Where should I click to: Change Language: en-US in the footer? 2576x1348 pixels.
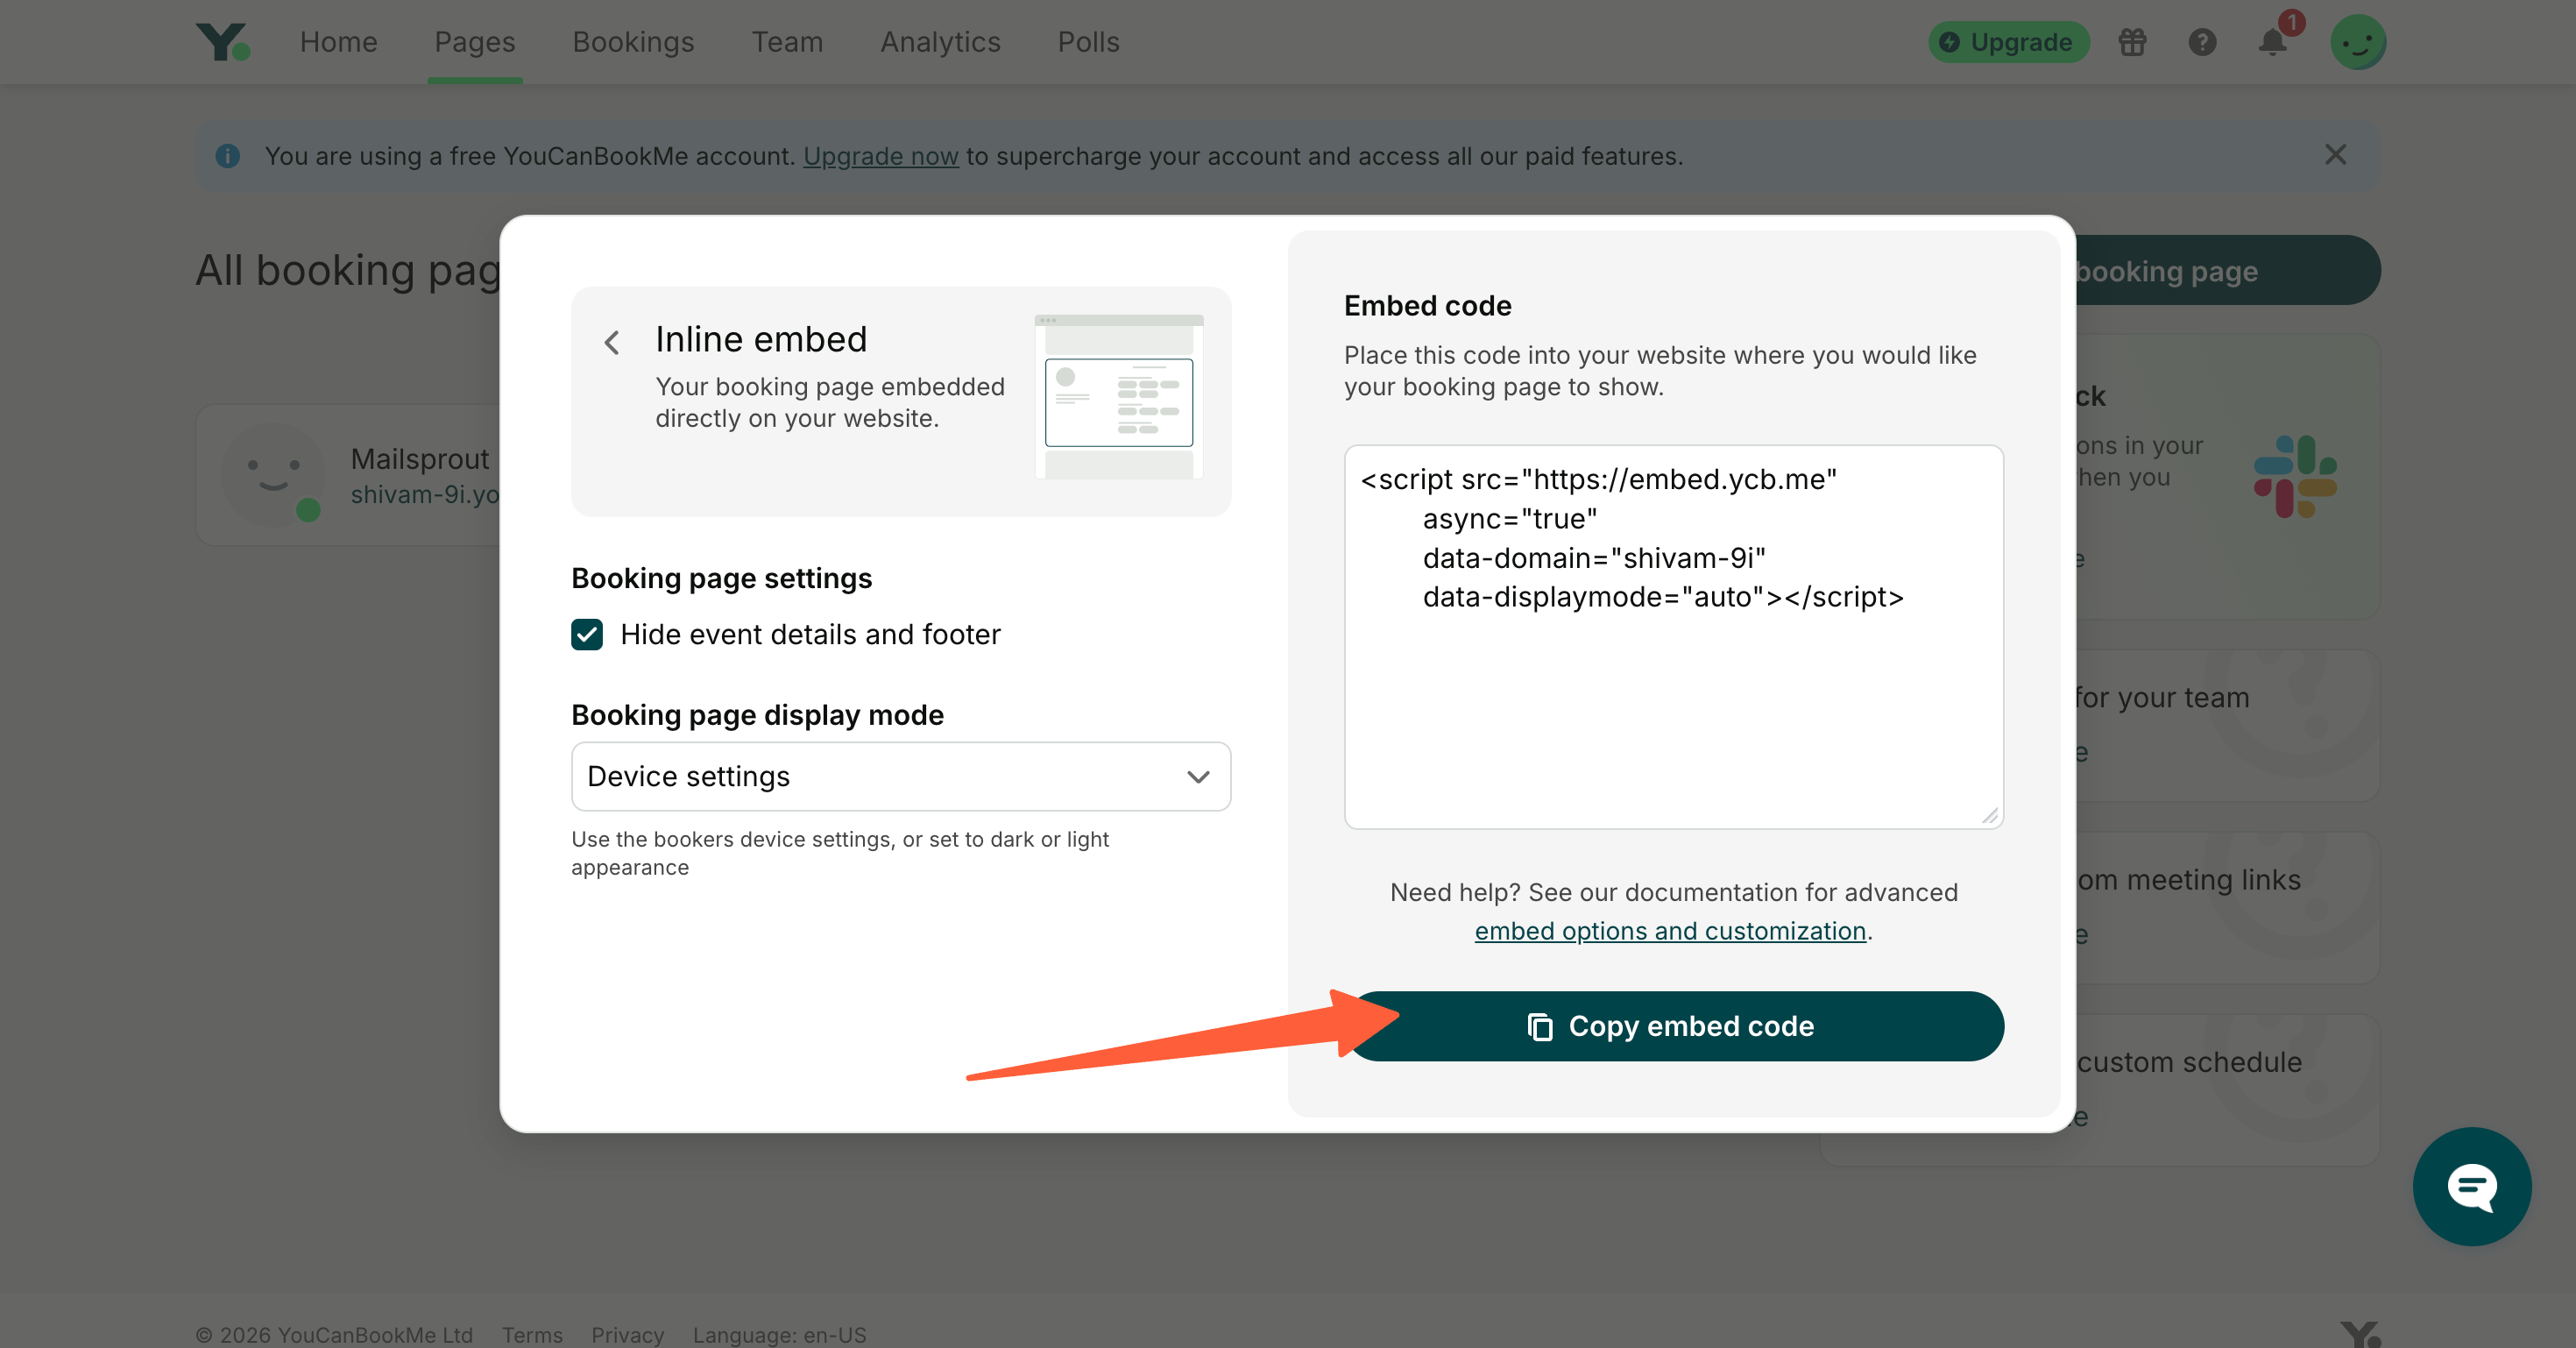[x=779, y=1335]
